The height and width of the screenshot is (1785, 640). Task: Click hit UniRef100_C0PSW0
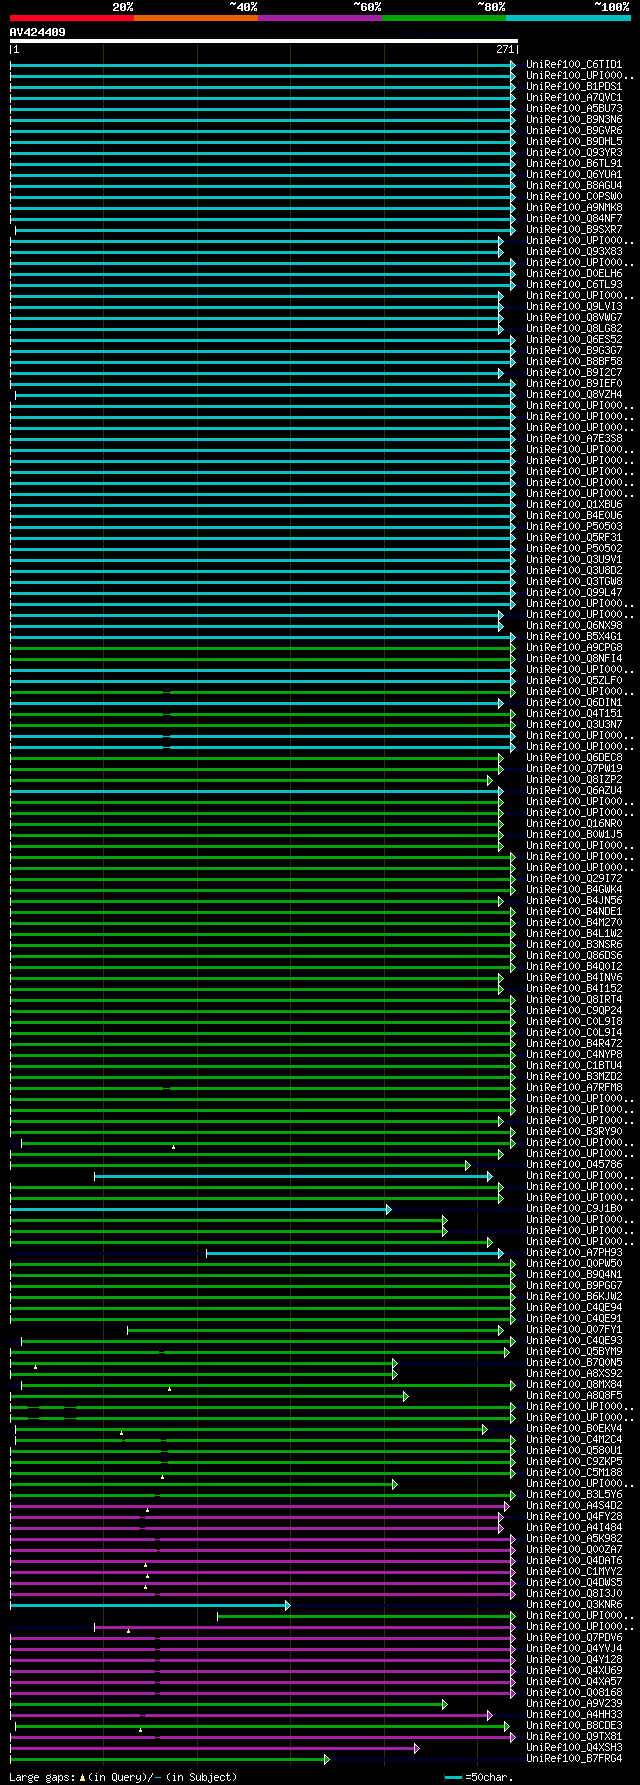574,197
